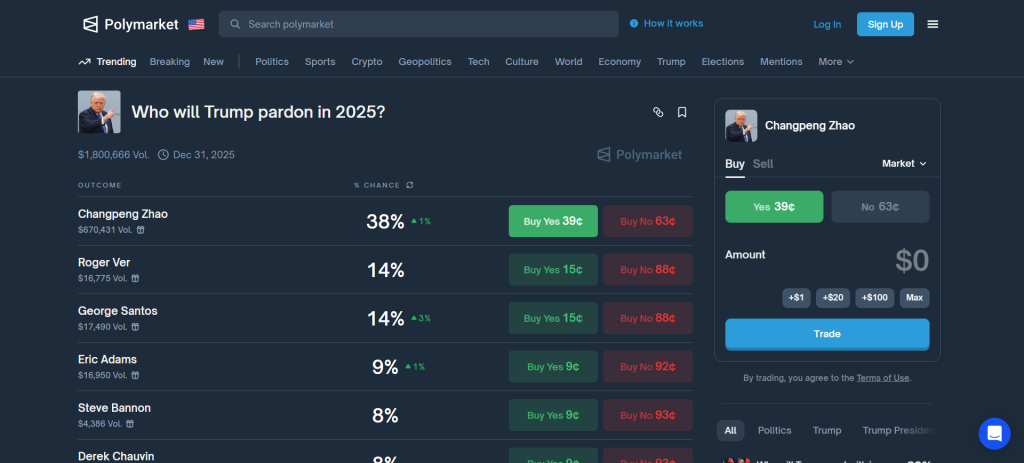Image resolution: width=1024 pixels, height=463 pixels.
Task: Buy Yes 9¢ for Steve Bannon
Action: (x=553, y=415)
